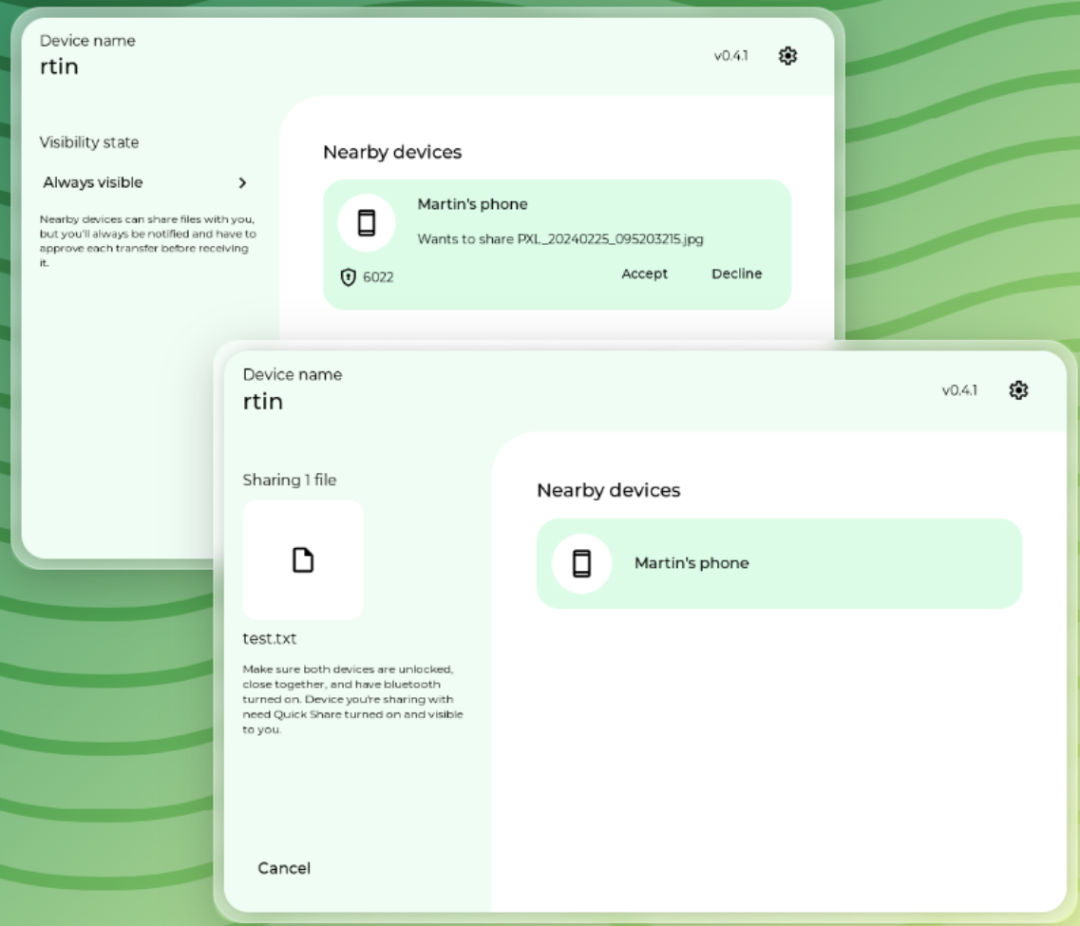The width and height of the screenshot is (1080, 926).
Task: Accept the file from Martin's phone
Action: point(644,274)
